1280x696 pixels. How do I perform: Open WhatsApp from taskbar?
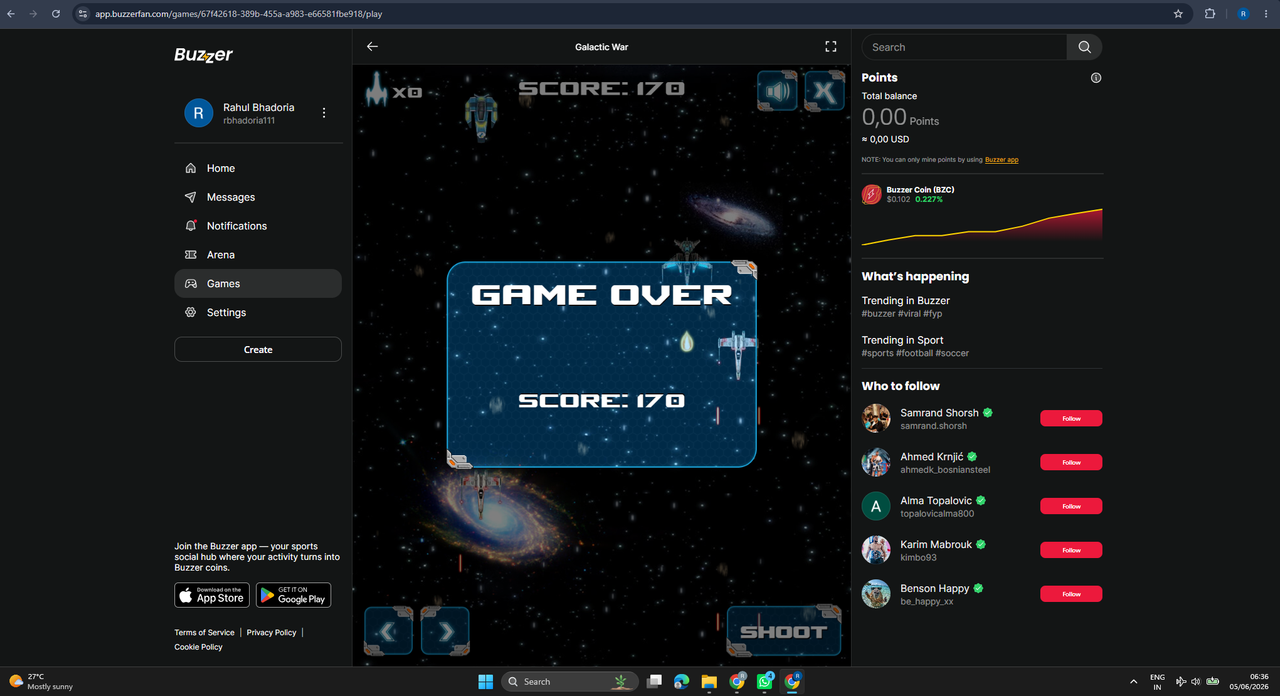pyautogui.click(x=765, y=681)
